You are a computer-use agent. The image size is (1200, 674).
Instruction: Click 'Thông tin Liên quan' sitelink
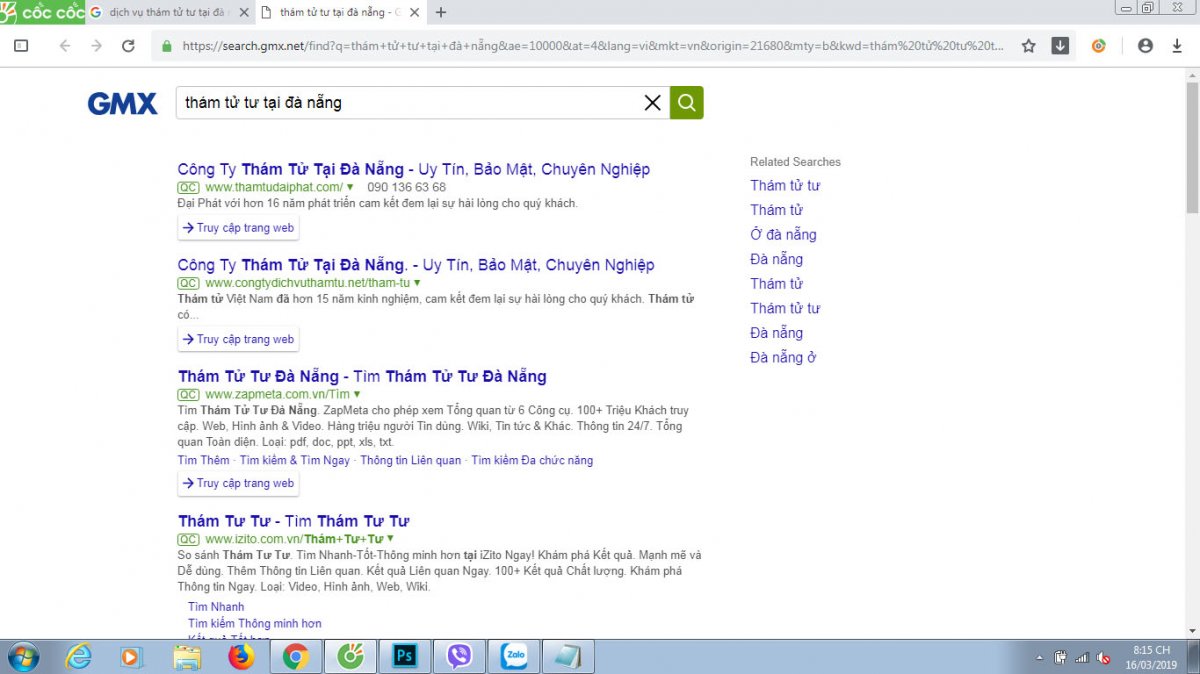[x=411, y=460]
